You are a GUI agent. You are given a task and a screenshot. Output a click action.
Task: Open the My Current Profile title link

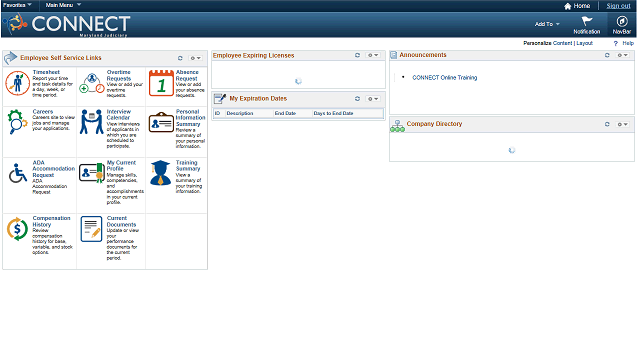click(x=121, y=166)
